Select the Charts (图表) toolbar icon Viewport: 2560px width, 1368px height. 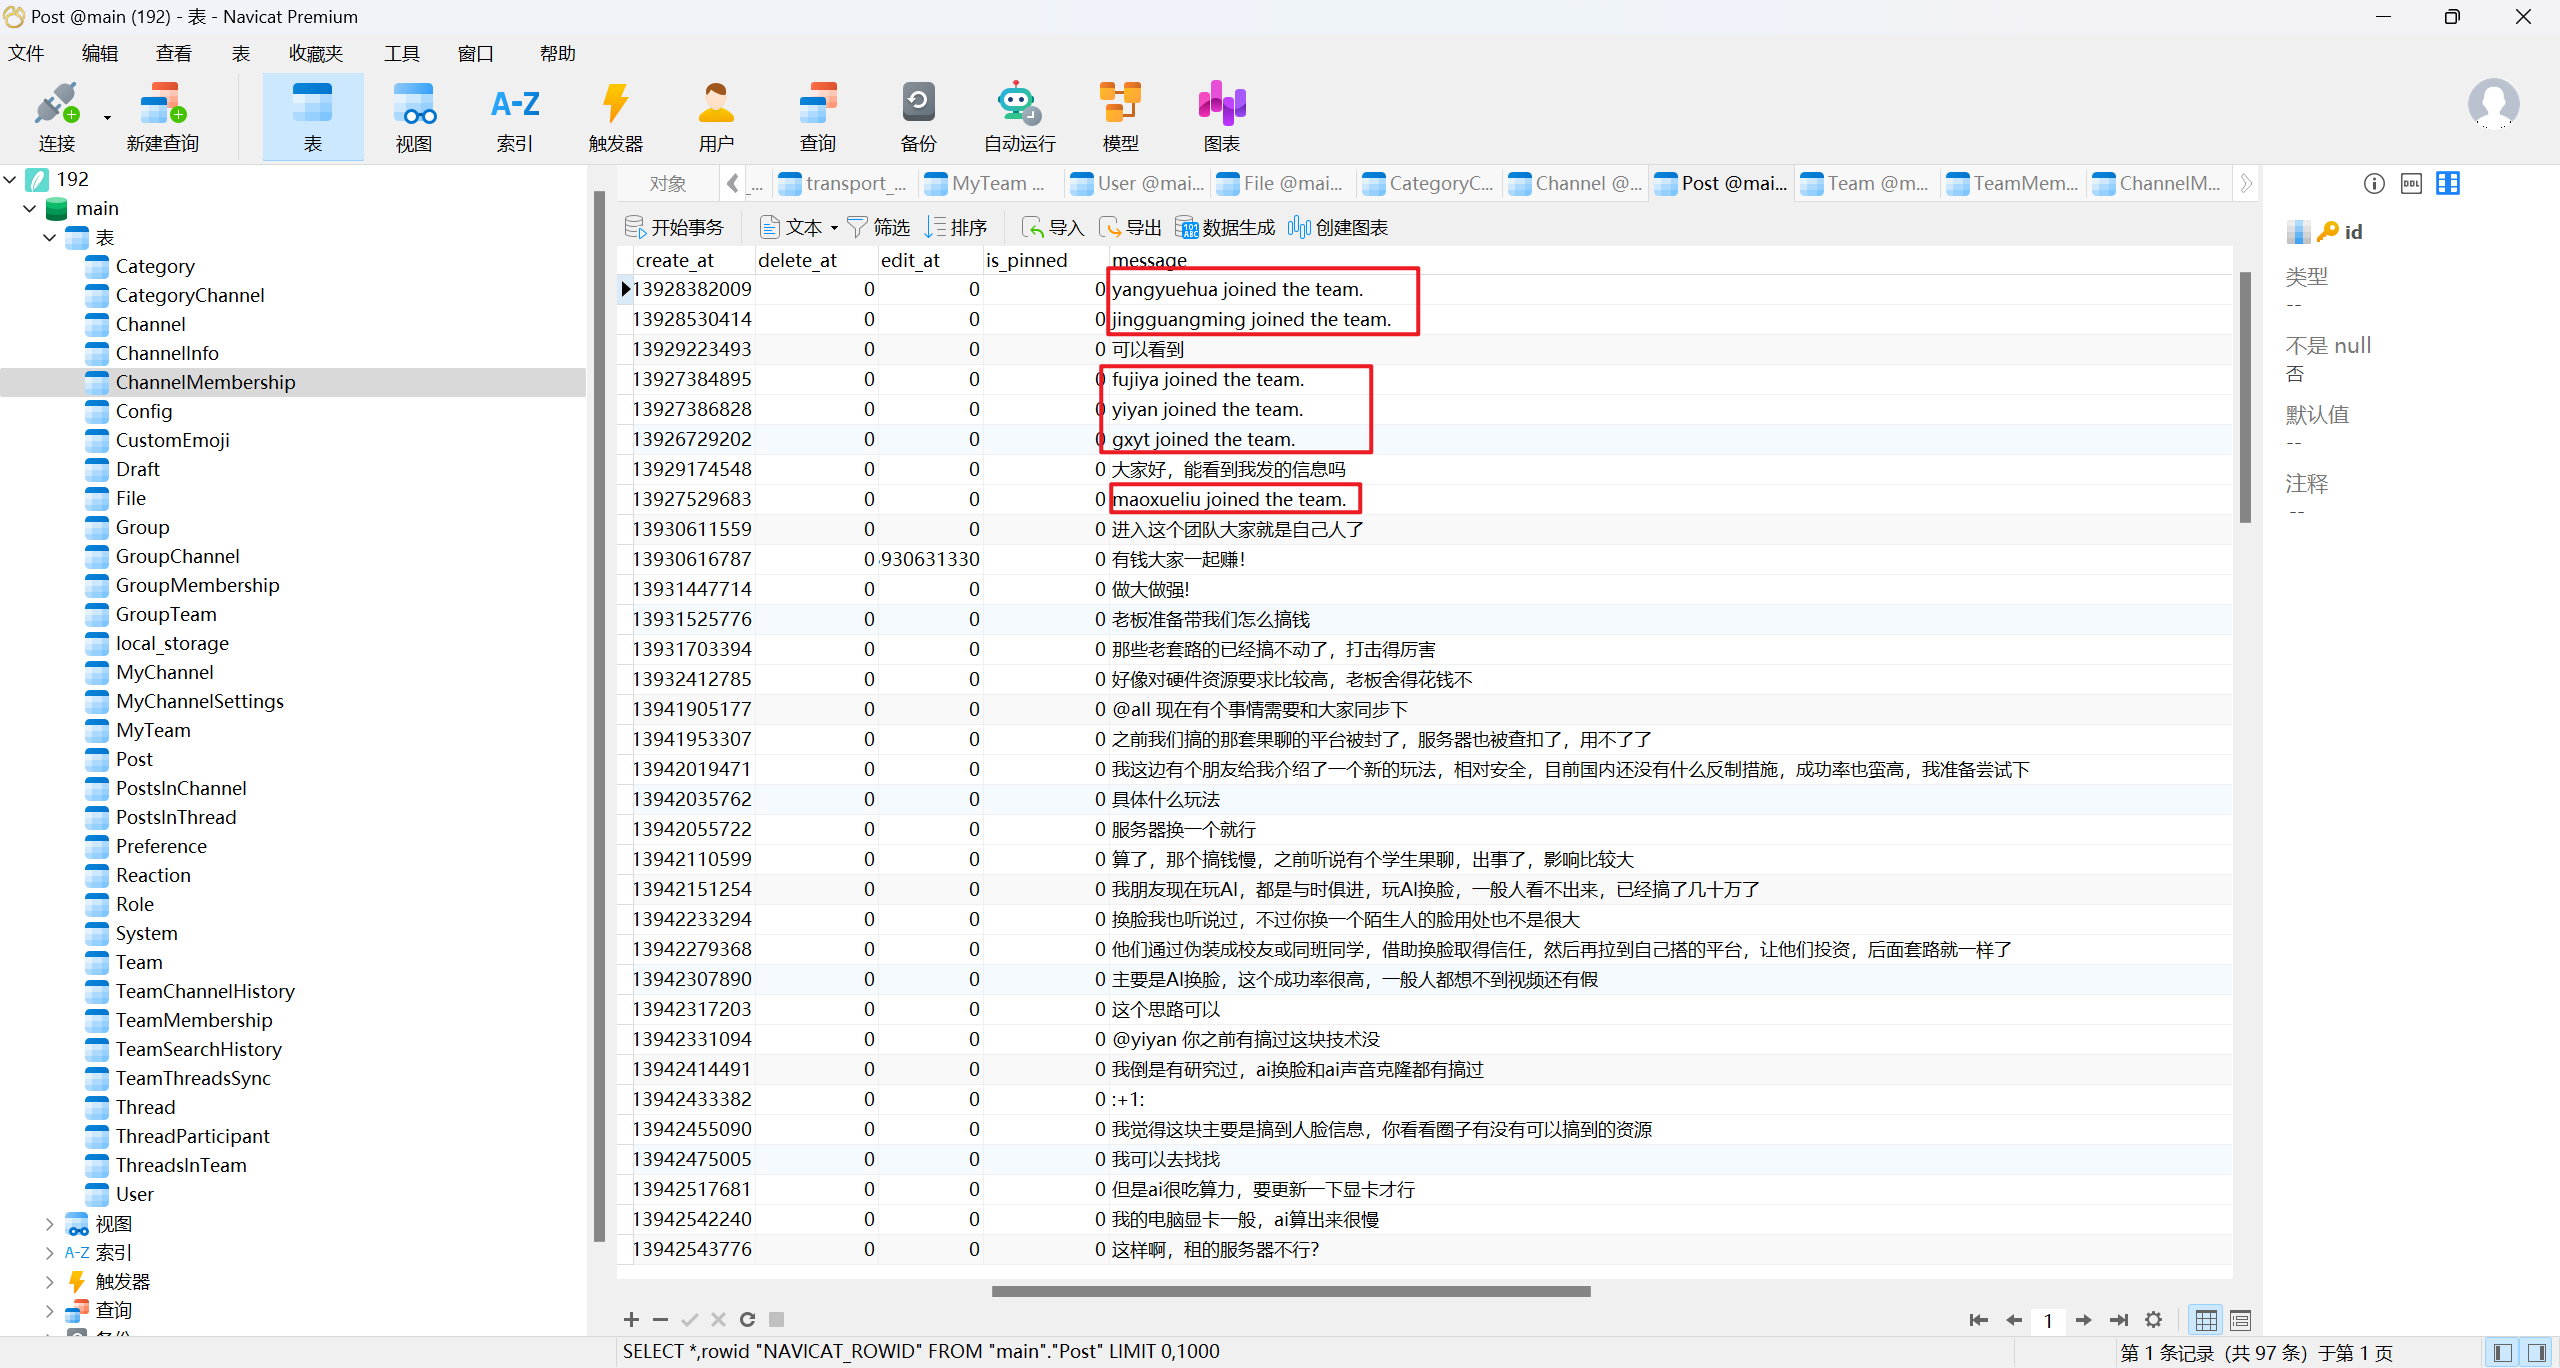1221,105
